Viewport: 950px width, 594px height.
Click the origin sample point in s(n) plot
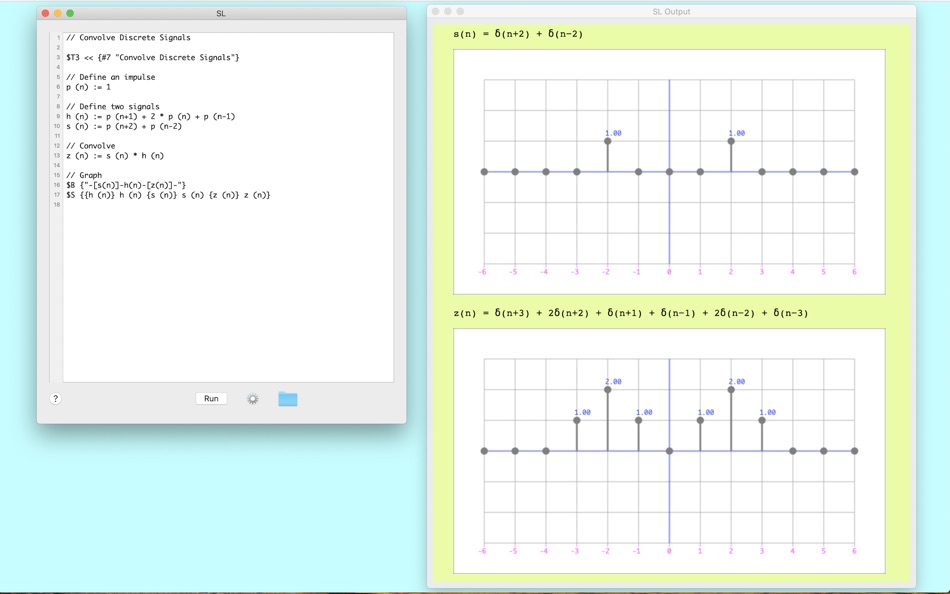[669, 172]
